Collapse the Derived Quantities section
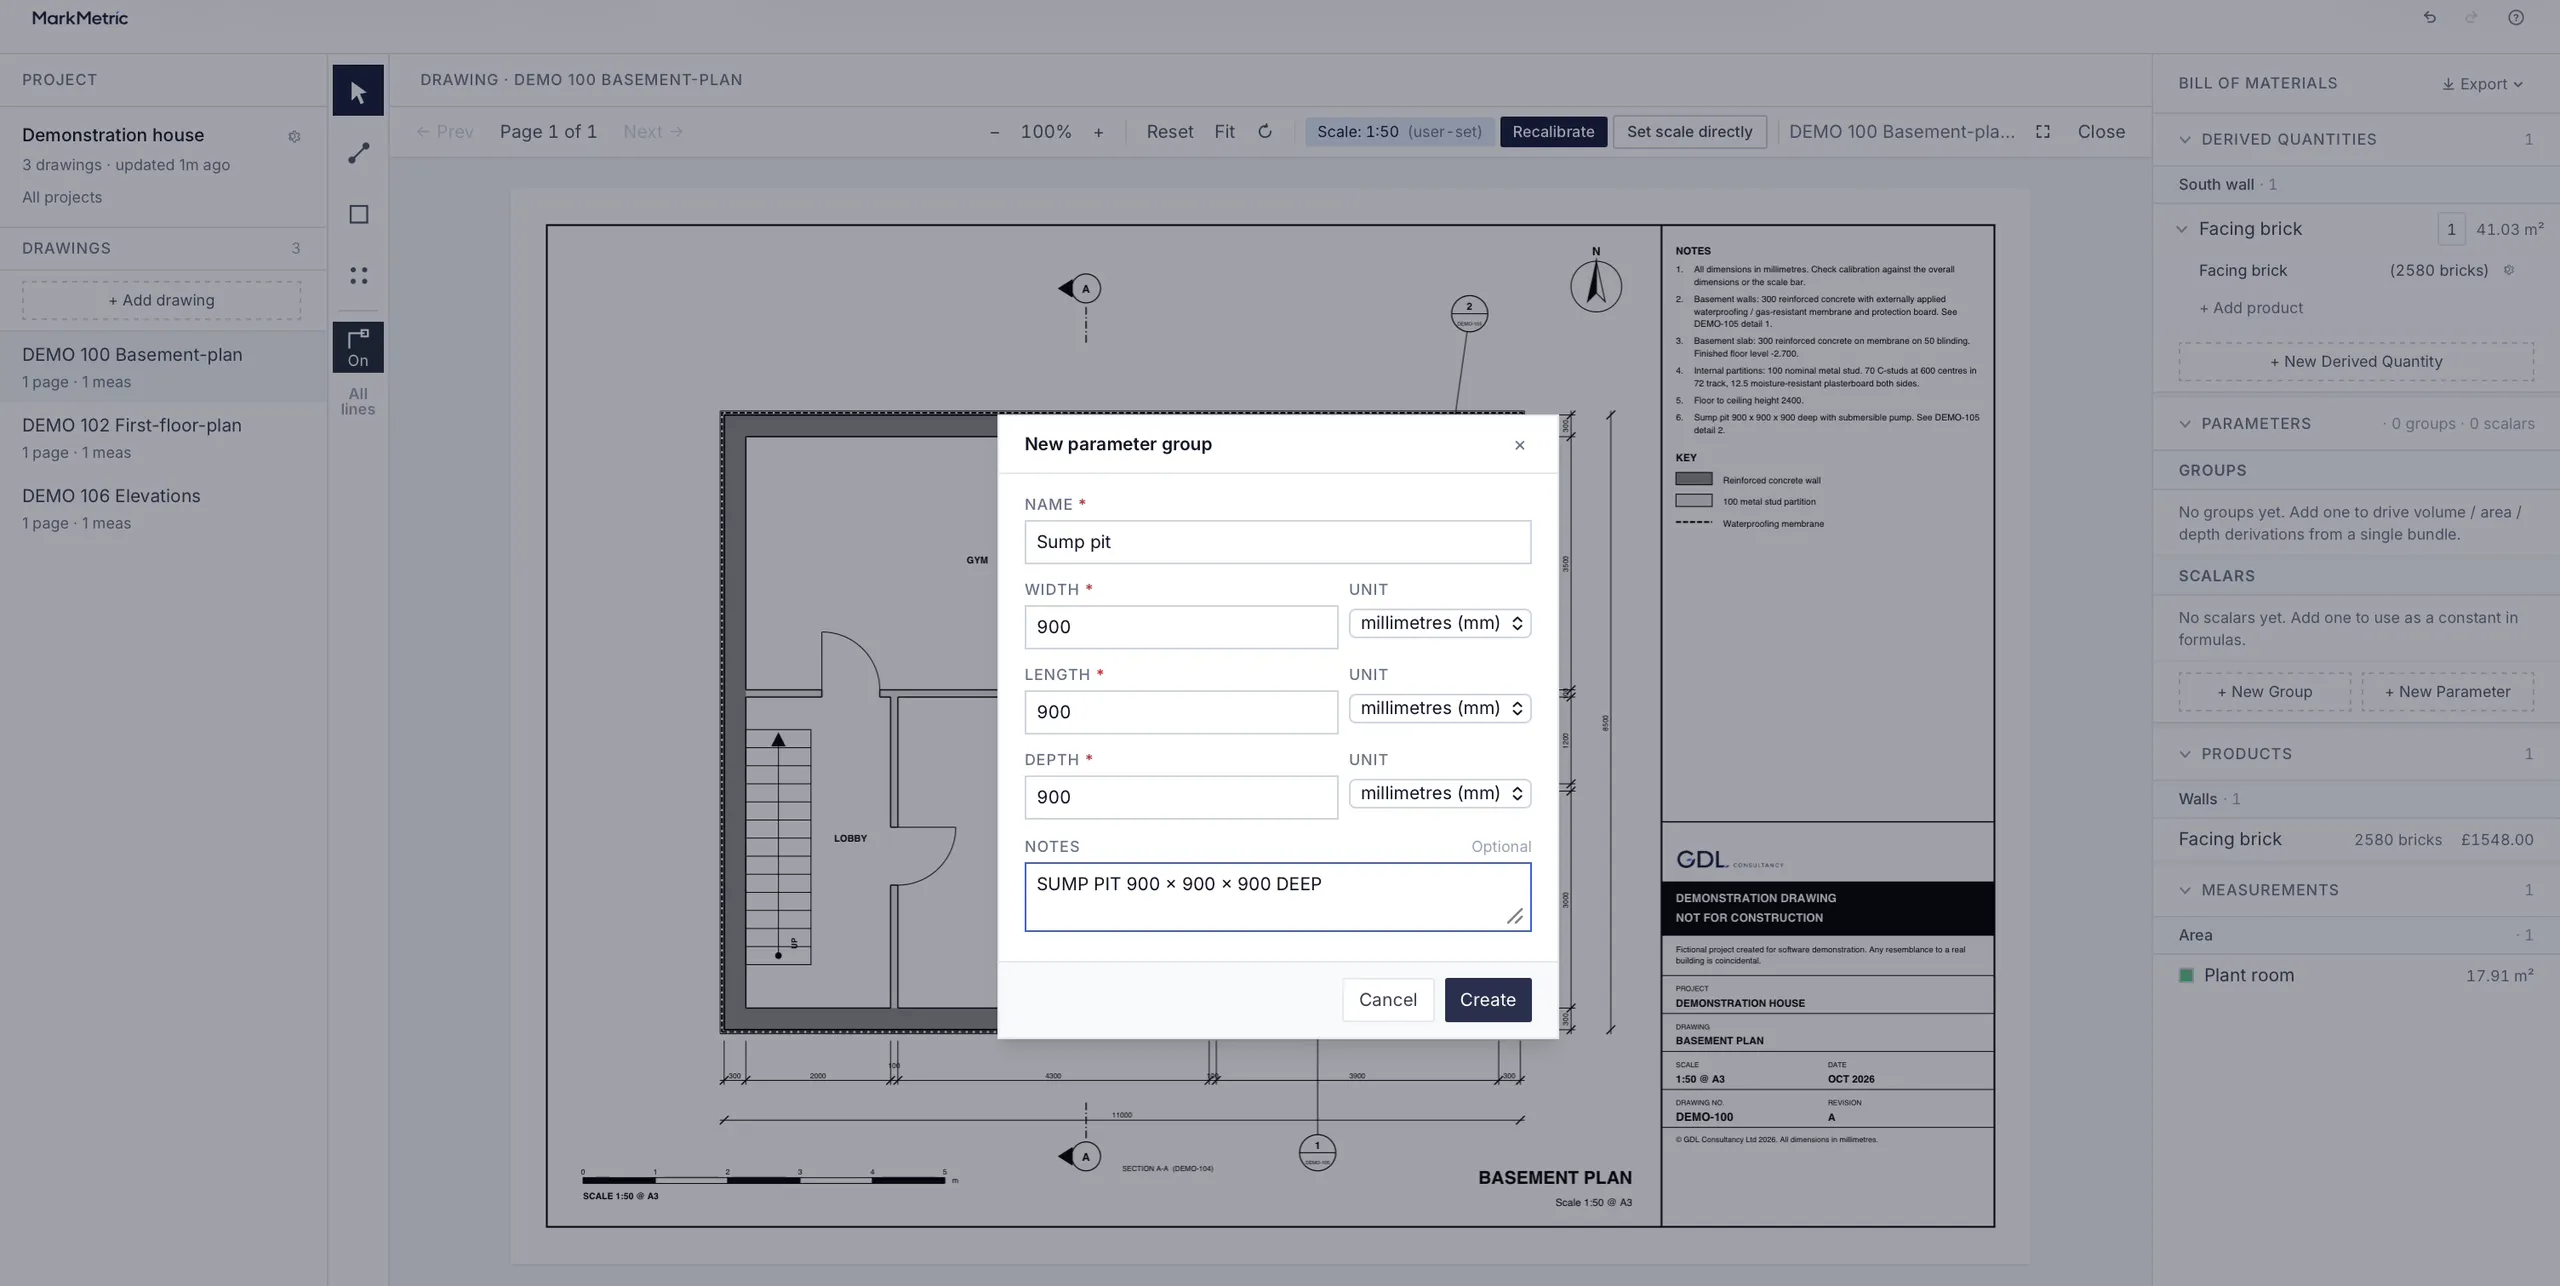2560x1286 pixels. 2185,139
